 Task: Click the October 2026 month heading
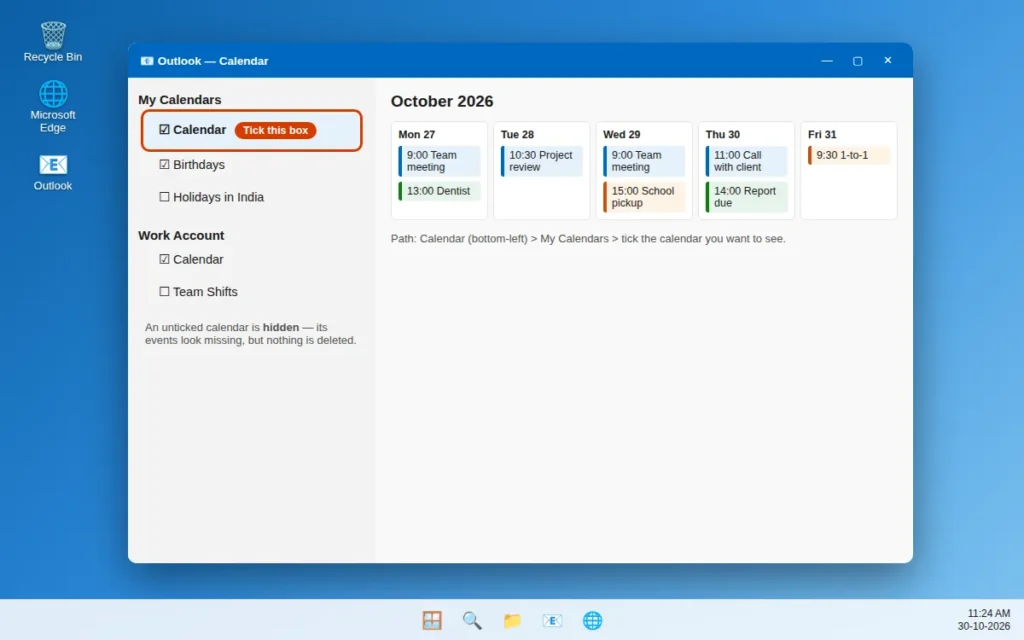tap(442, 101)
